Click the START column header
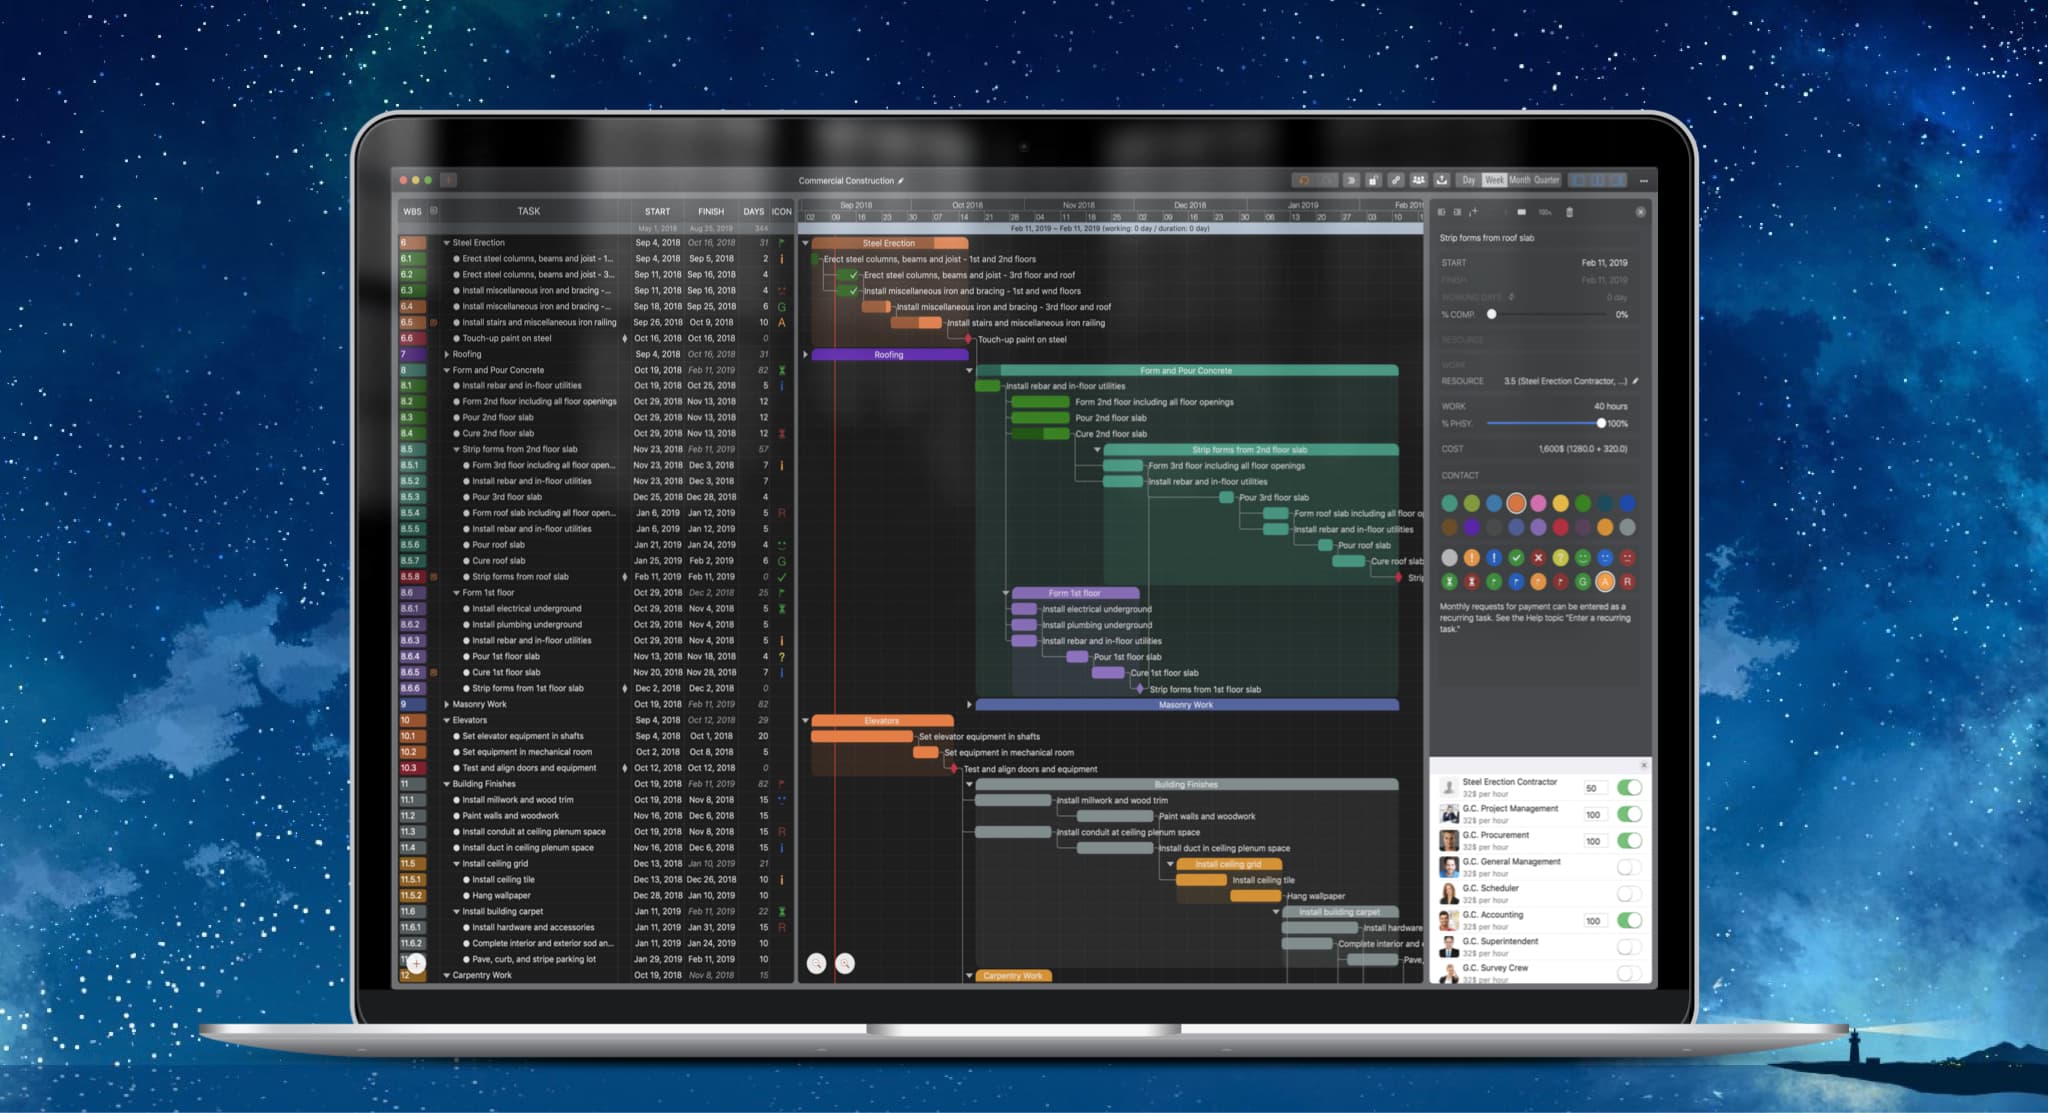The height and width of the screenshot is (1113, 2048). coord(657,212)
